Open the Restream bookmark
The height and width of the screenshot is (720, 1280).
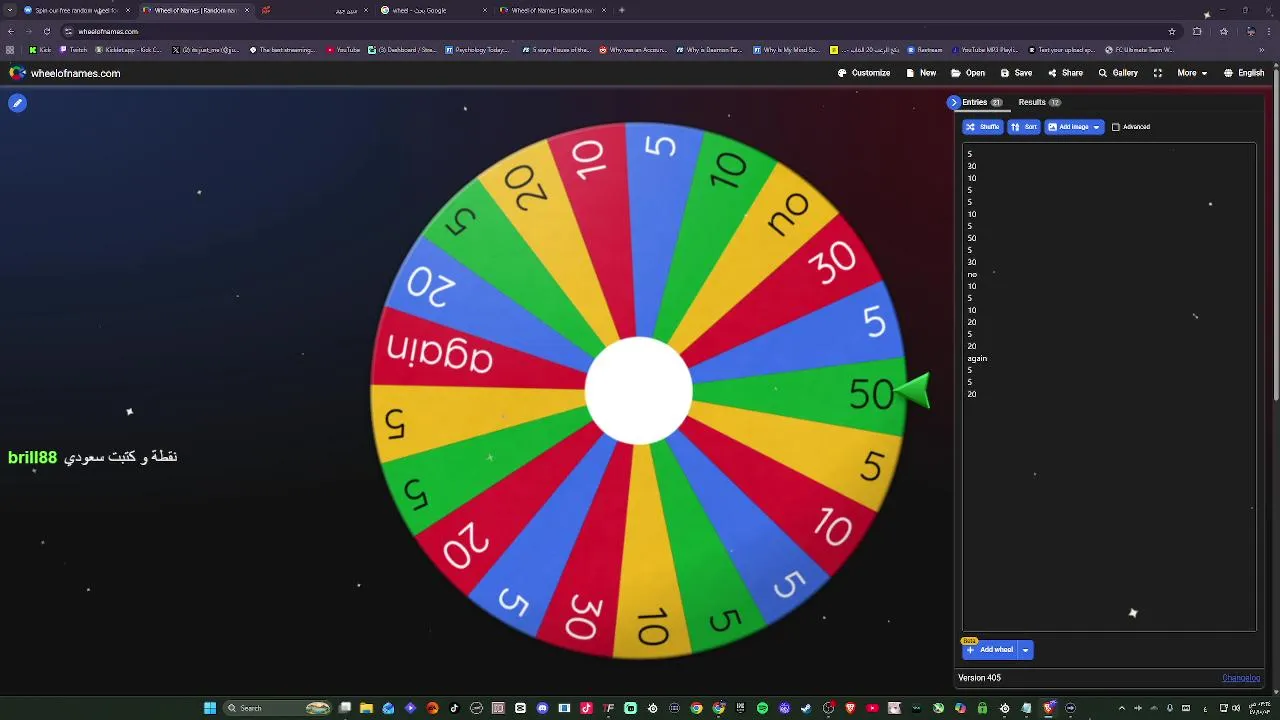[x=925, y=49]
